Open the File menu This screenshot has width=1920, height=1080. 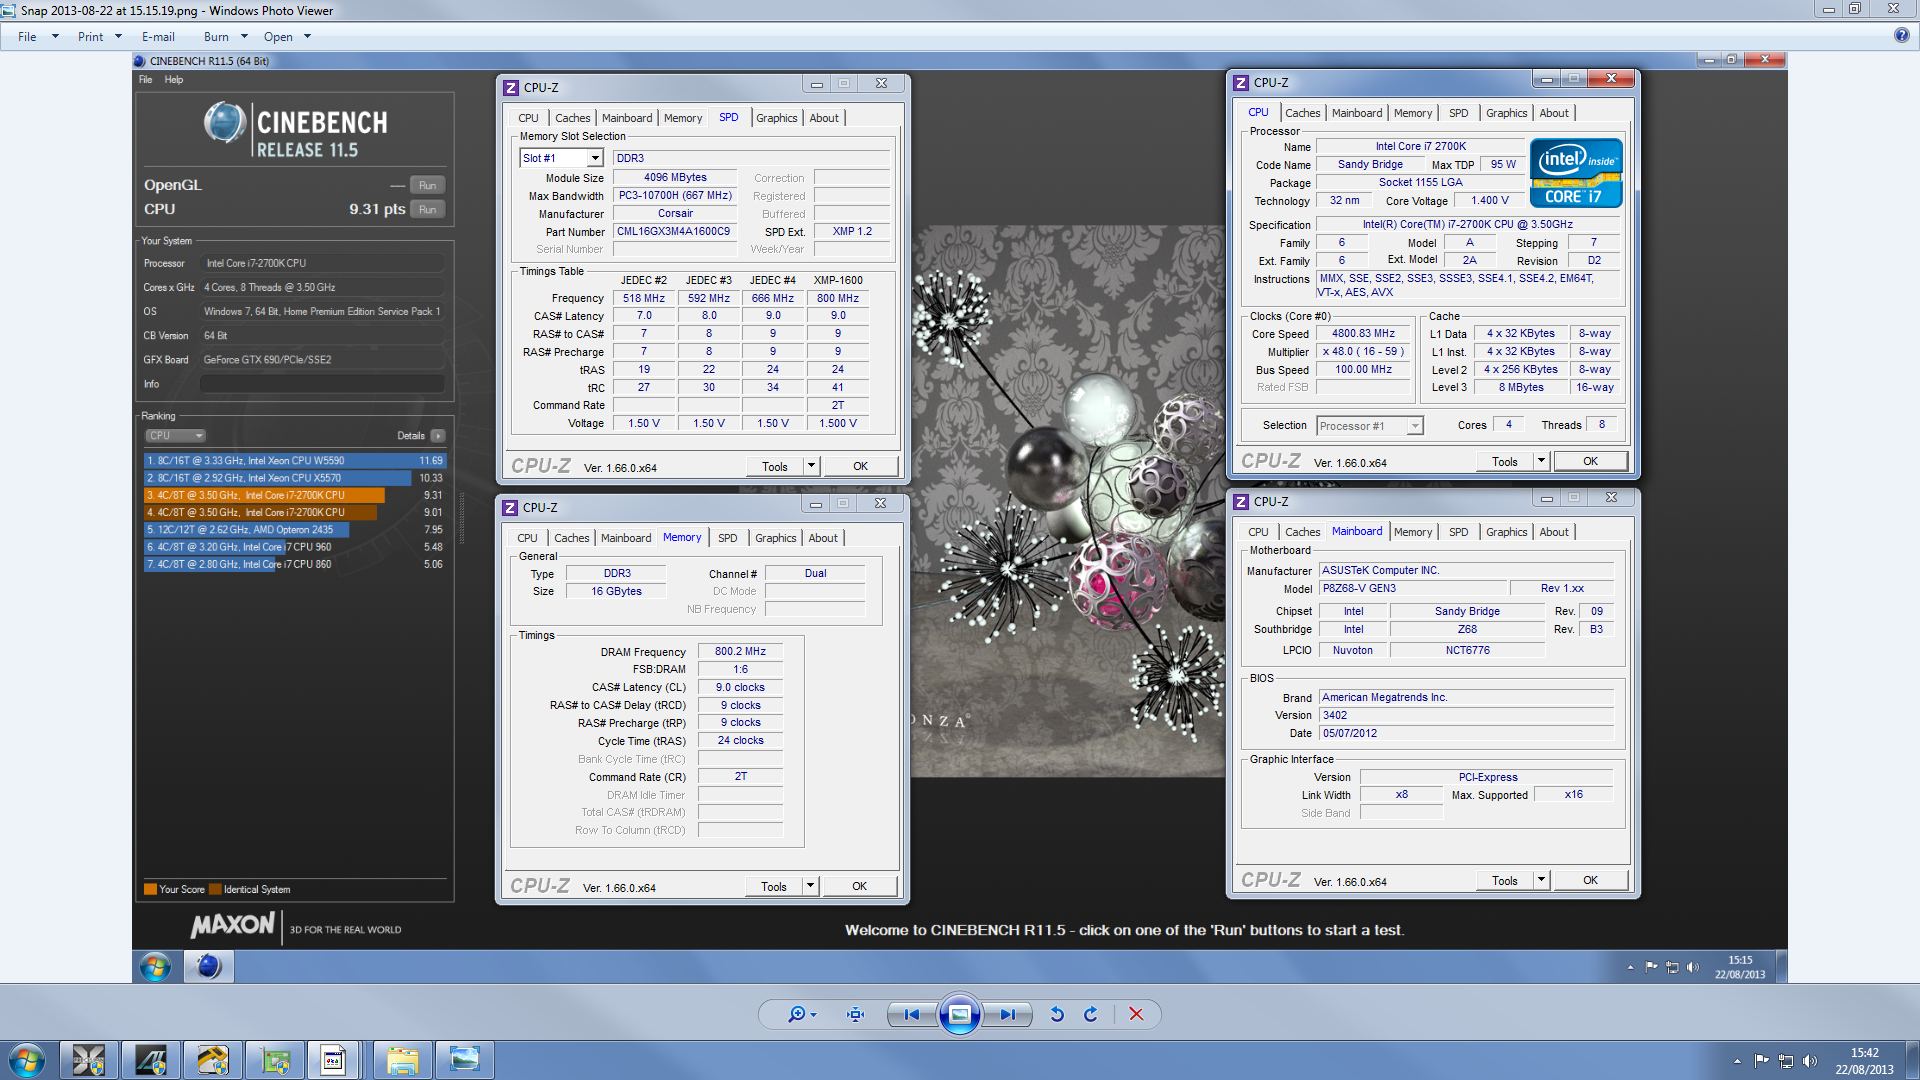(x=27, y=36)
